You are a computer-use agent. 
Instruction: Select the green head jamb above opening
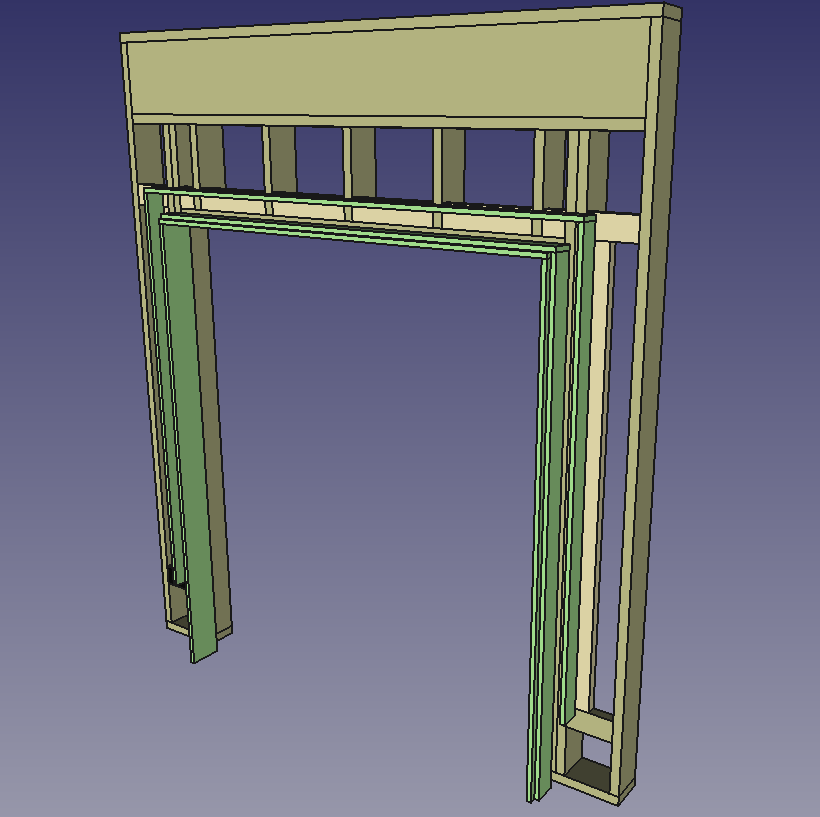pyautogui.click(x=361, y=234)
